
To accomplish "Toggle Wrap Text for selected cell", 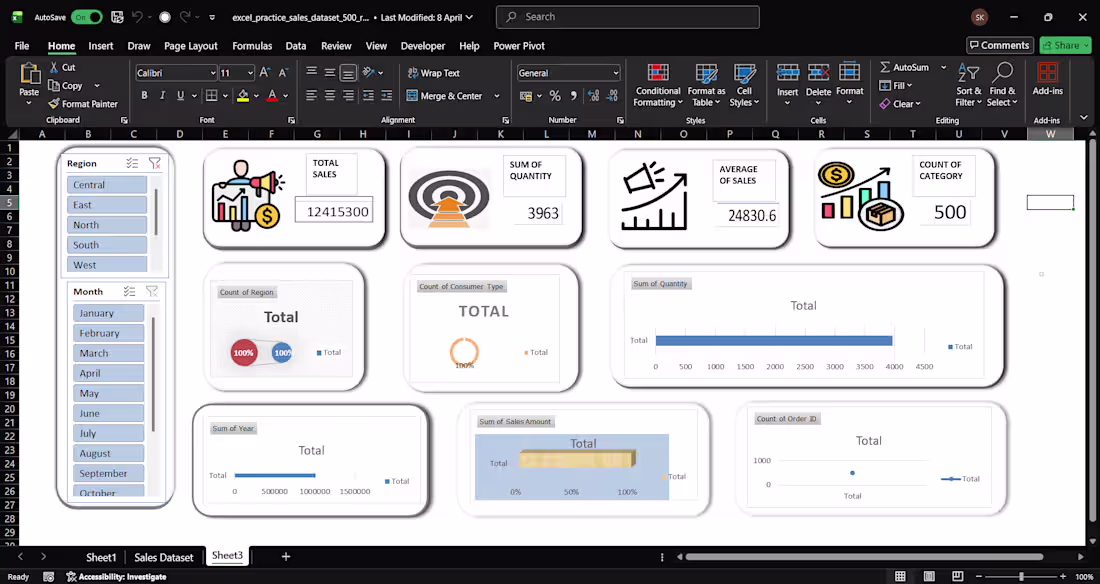I will (433, 73).
